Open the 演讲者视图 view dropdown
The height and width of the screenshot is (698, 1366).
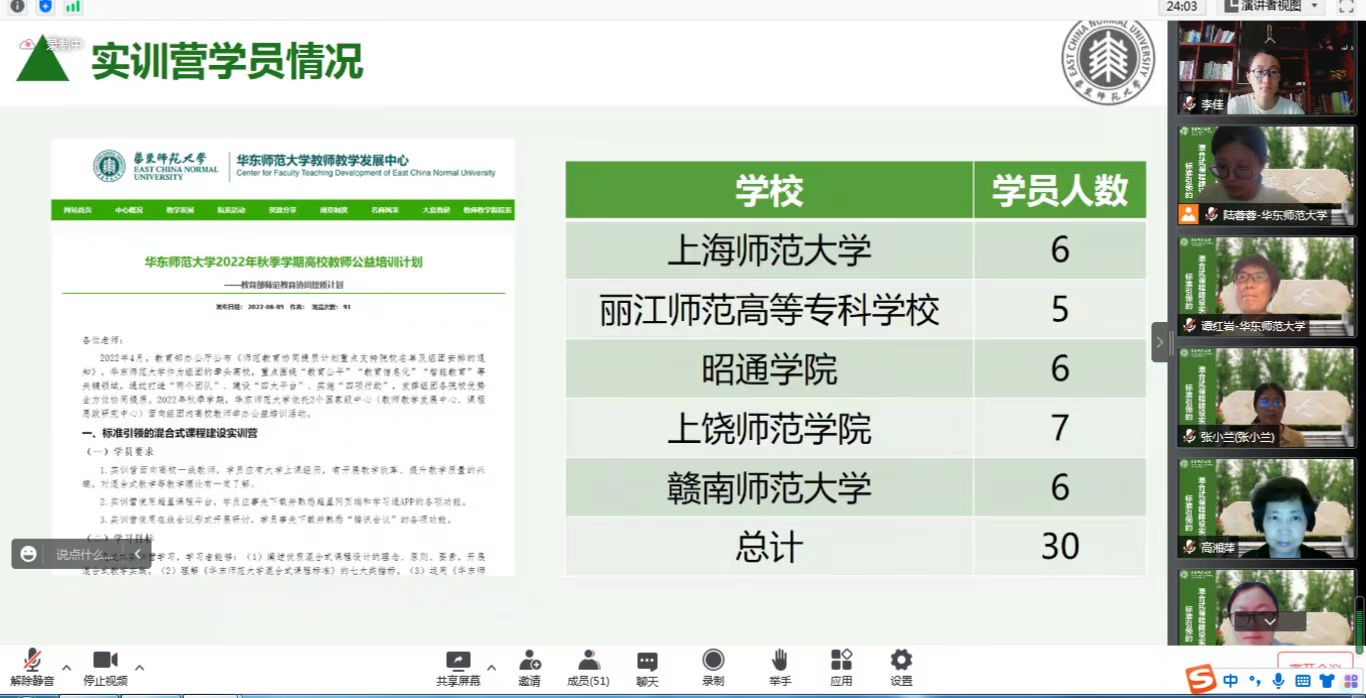click(x=1272, y=6)
